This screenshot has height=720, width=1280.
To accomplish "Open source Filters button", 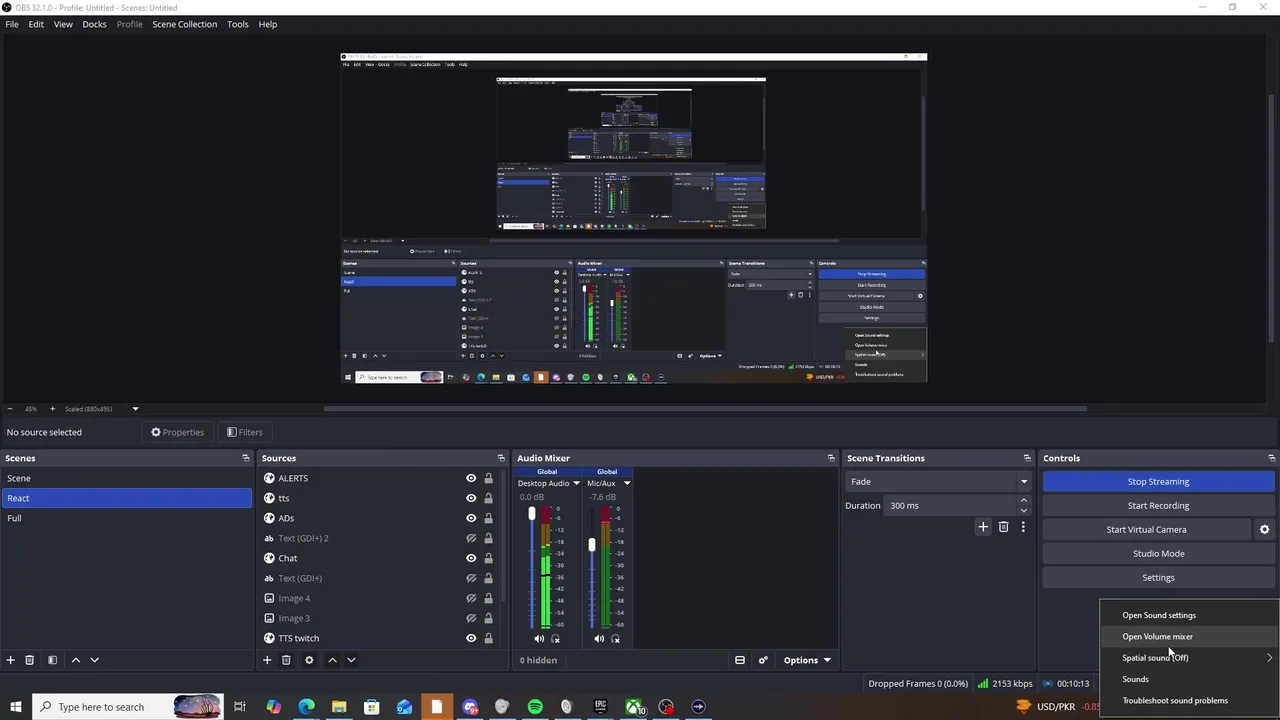I will (245, 432).
